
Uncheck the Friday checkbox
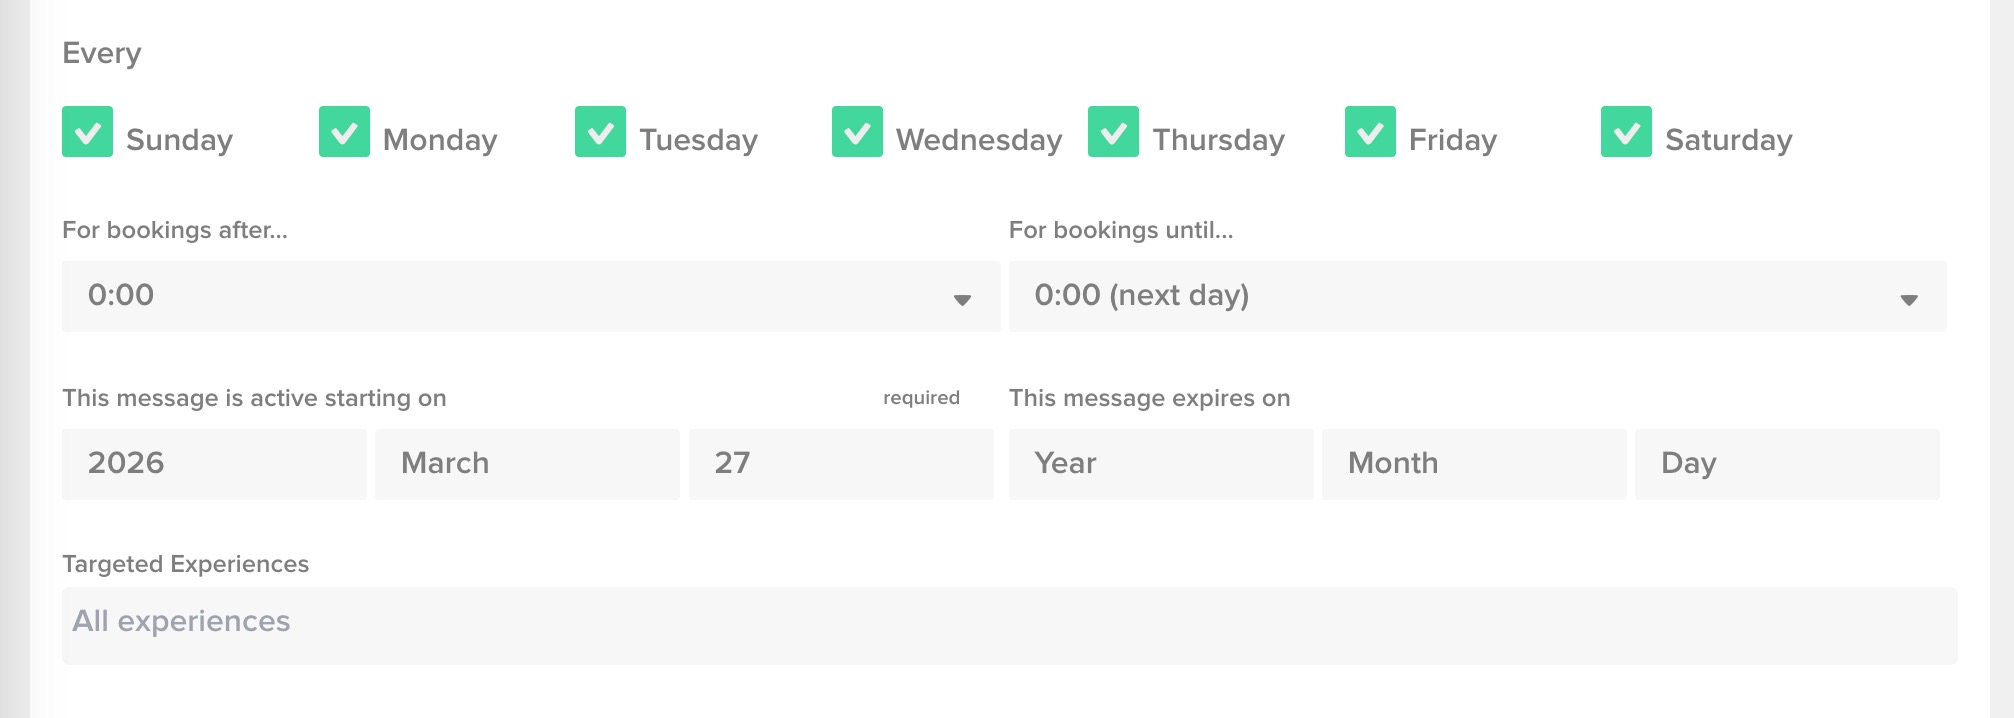(1370, 132)
